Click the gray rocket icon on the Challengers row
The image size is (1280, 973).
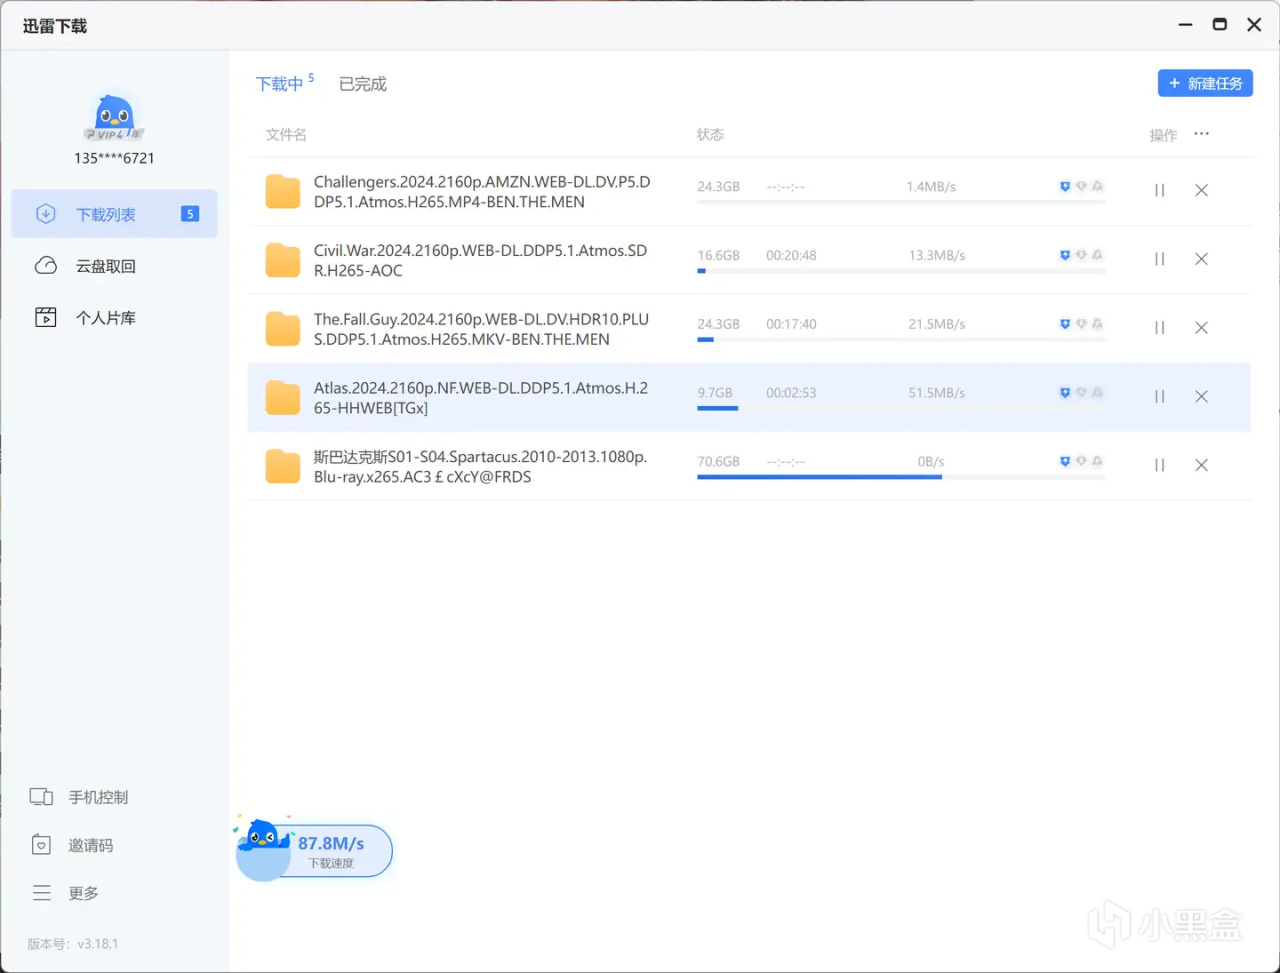pos(1097,186)
